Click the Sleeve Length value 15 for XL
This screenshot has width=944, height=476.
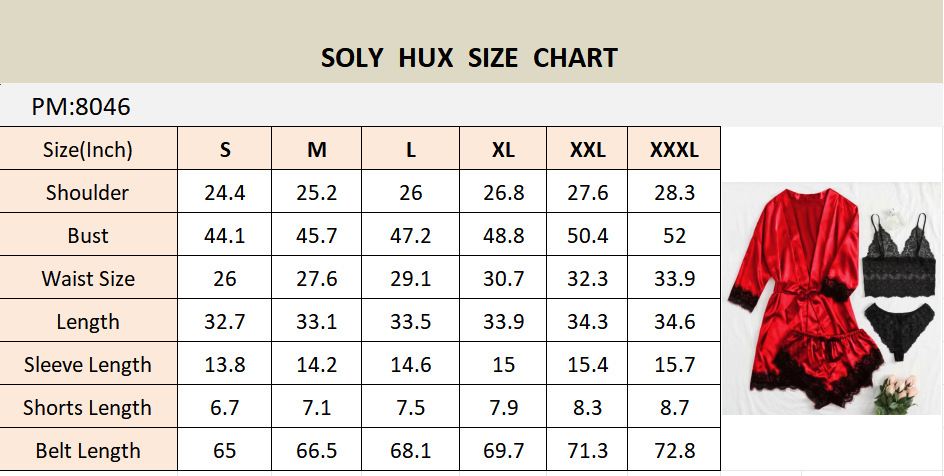(503, 365)
